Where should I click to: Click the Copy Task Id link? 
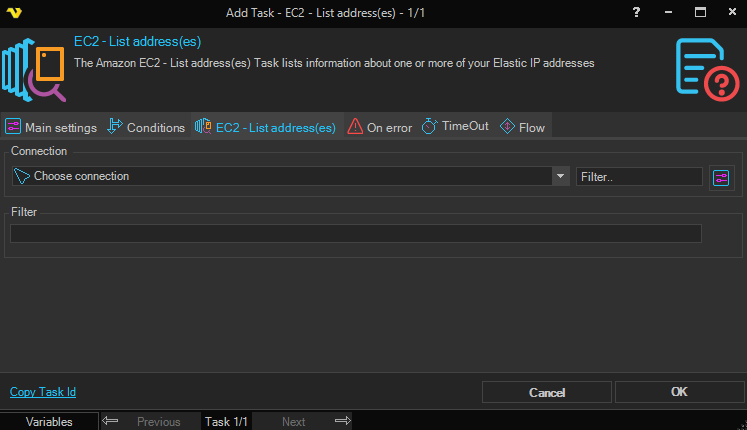tap(43, 392)
